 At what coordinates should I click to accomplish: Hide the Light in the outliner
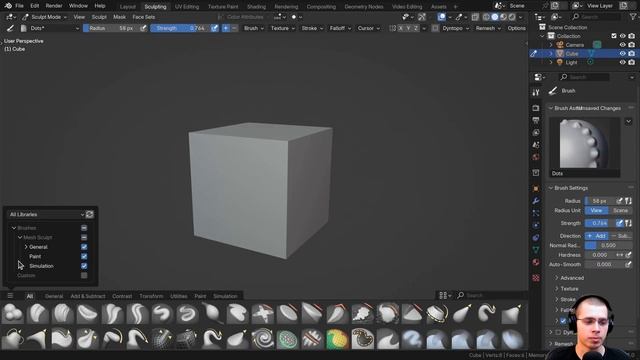622,62
